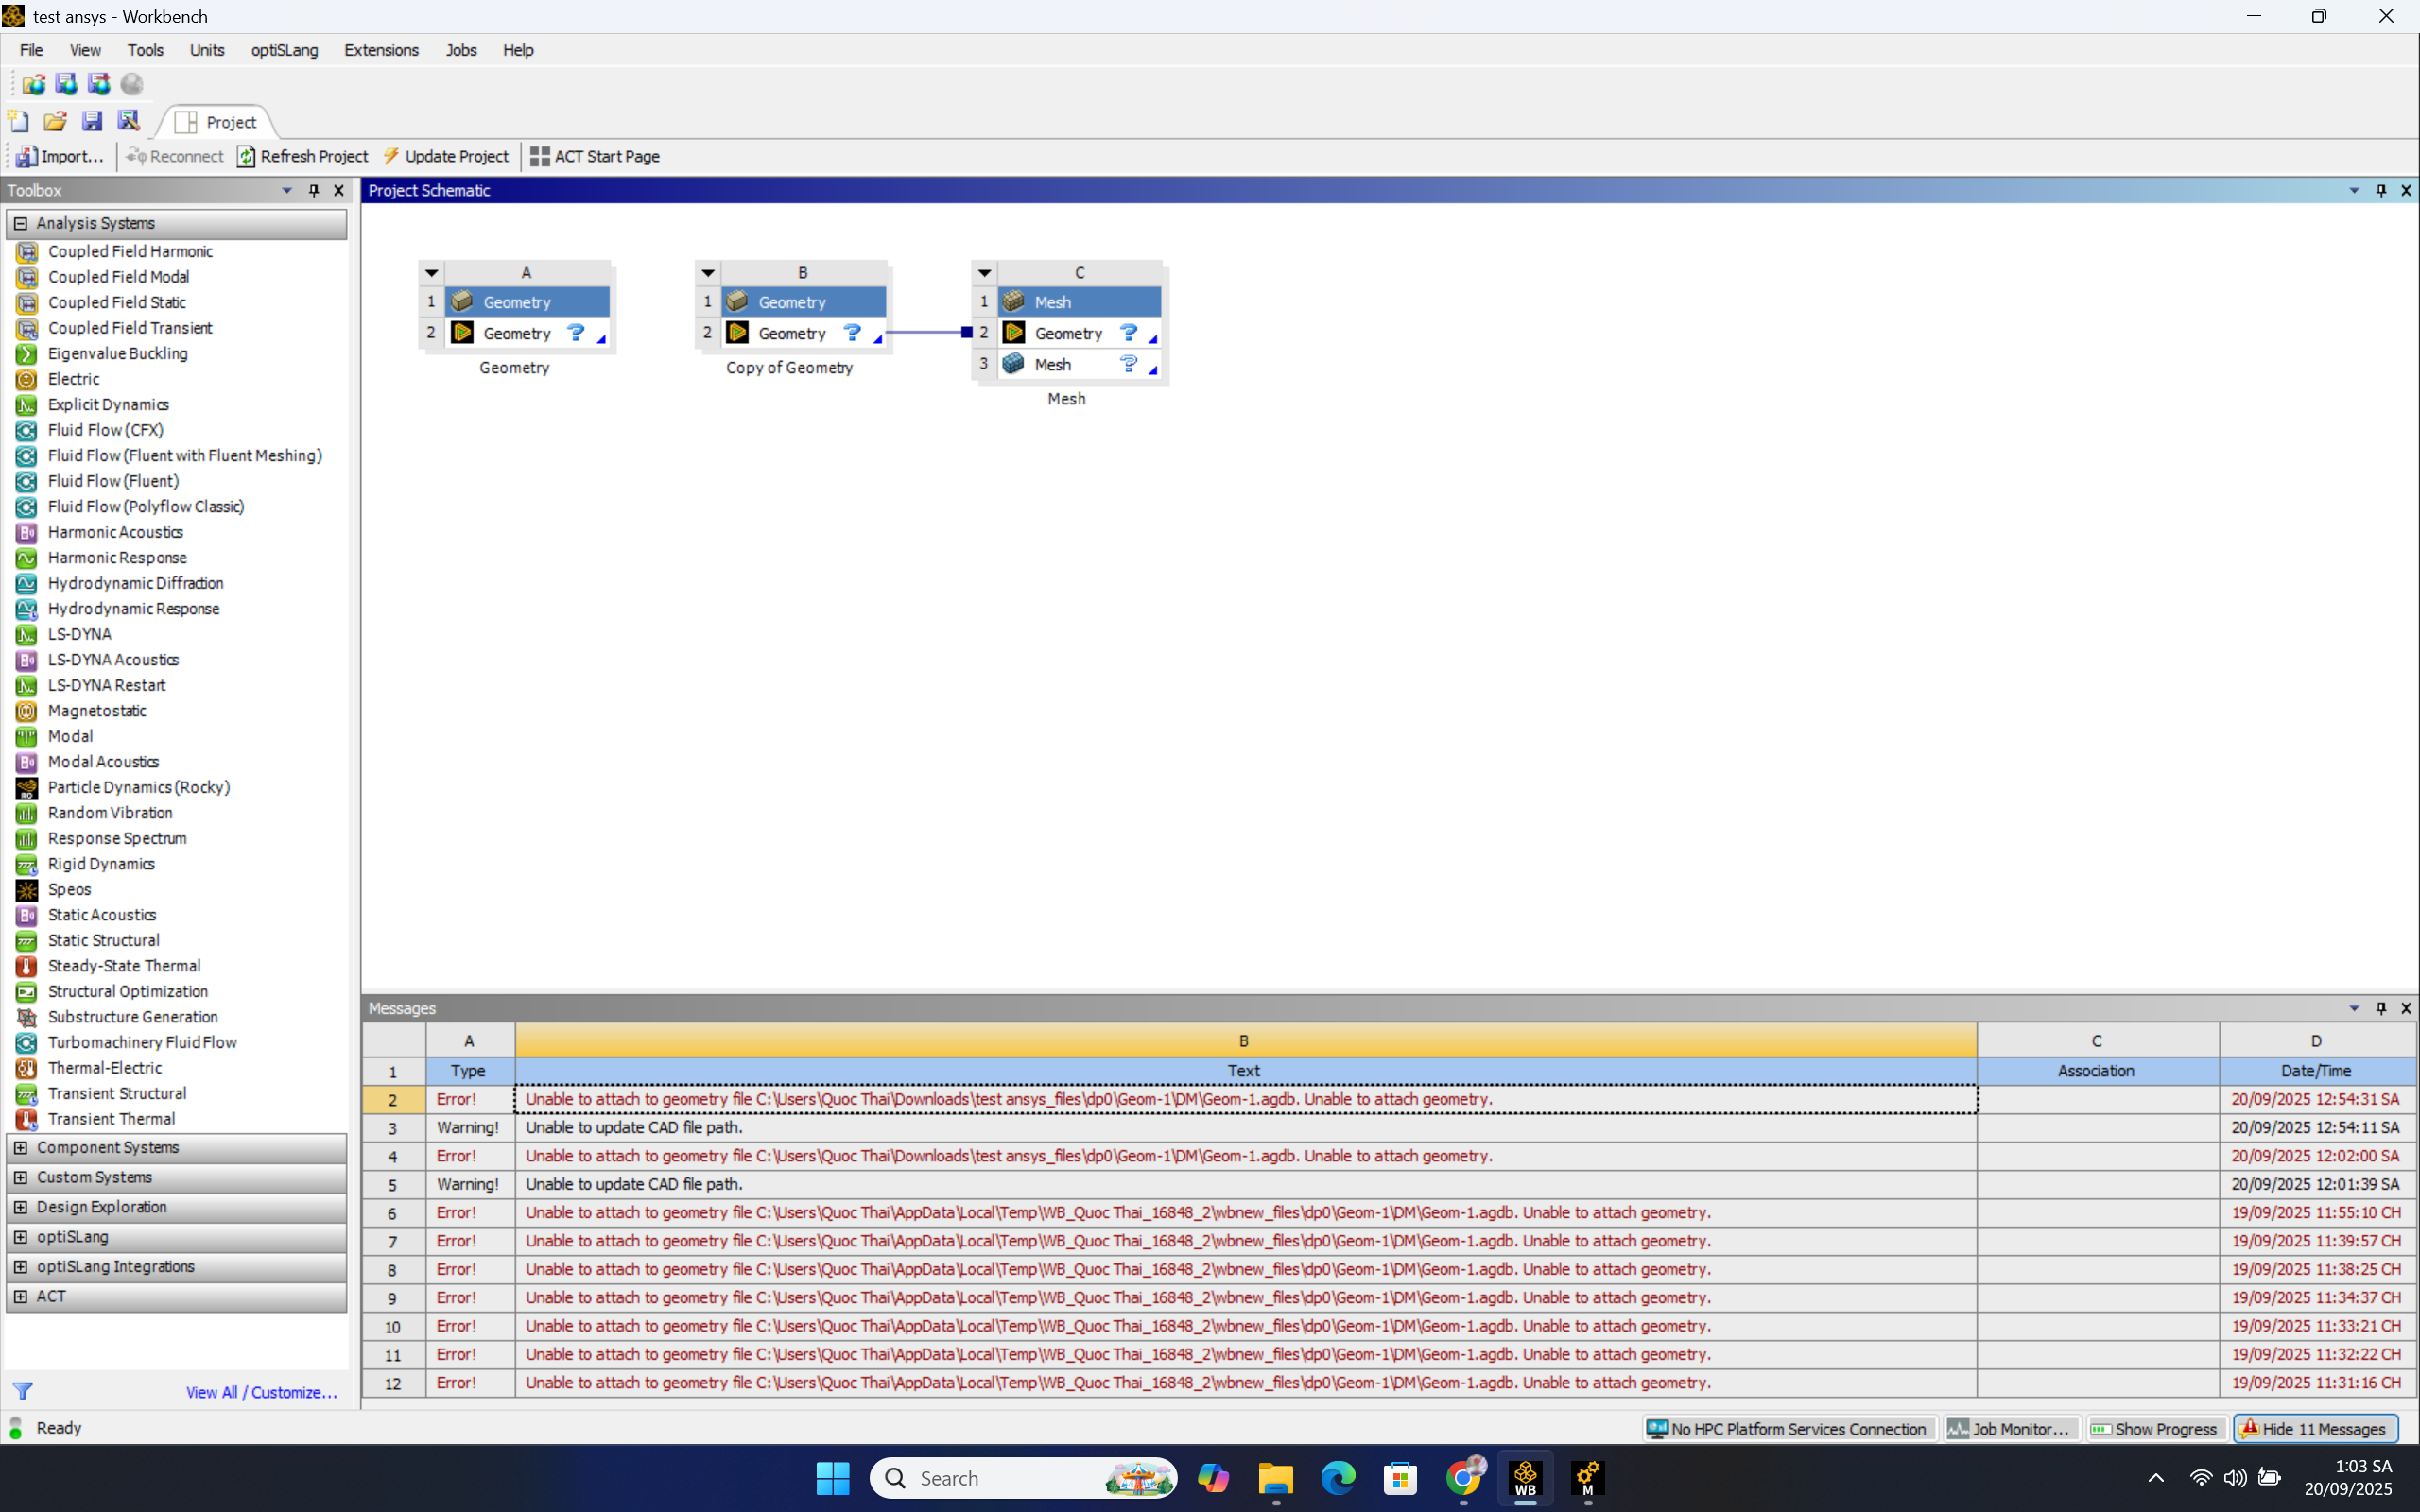Expand the optiSLang group
Viewport: 2420px width, 1512px height.
click(x=20, y=1237)
